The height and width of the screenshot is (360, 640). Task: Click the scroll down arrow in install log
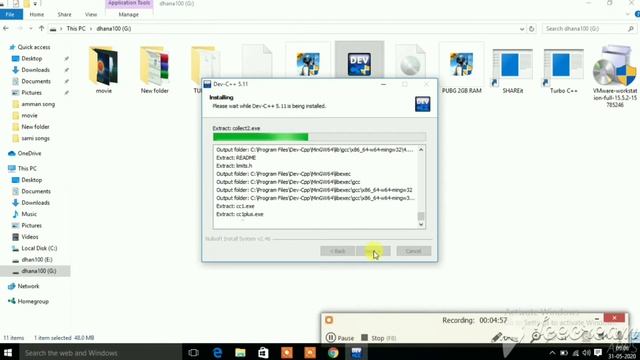pyautogui.click(x=421, y=224)
